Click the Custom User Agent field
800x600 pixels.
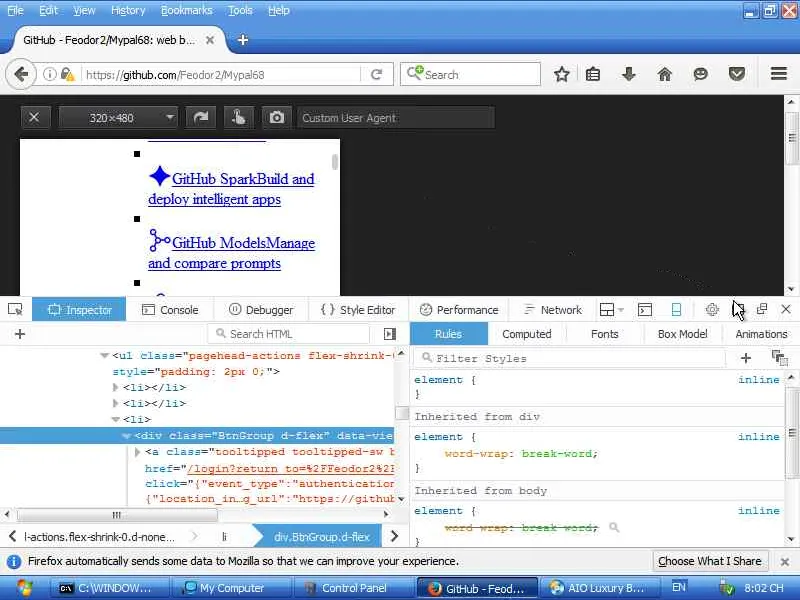[x=395, y=118]
